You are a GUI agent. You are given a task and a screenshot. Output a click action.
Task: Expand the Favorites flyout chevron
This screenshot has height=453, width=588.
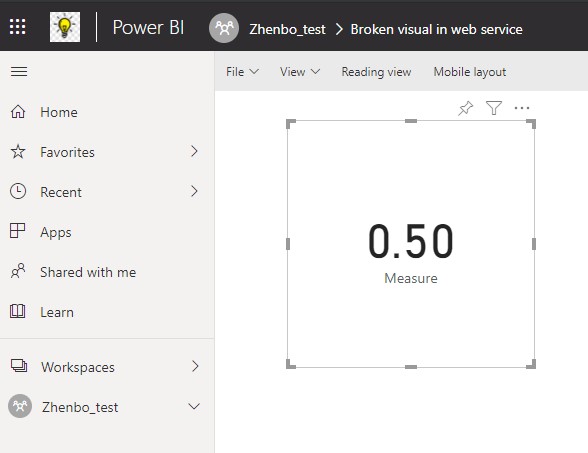[194, 151]
